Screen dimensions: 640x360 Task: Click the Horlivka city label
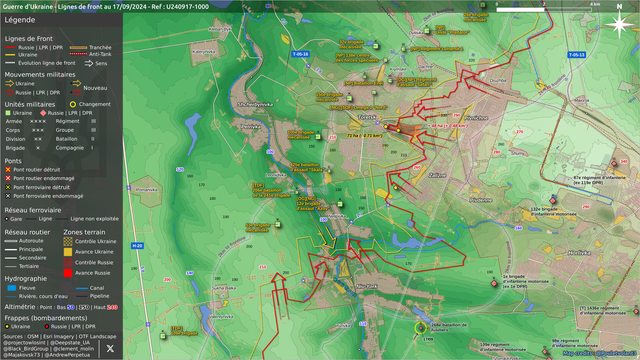(x=579, y=253)
